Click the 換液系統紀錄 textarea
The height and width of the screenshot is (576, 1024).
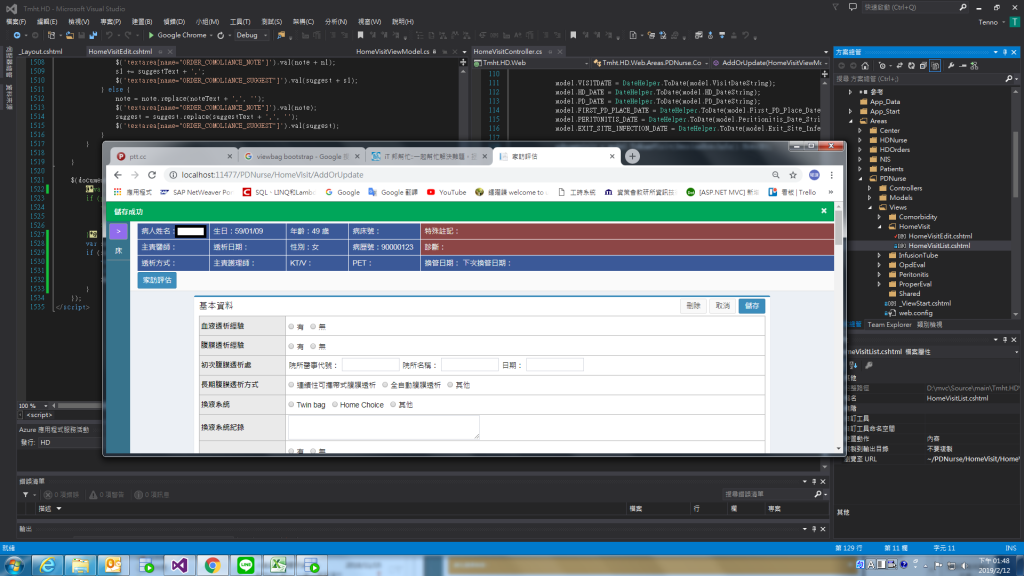point(383,427)
